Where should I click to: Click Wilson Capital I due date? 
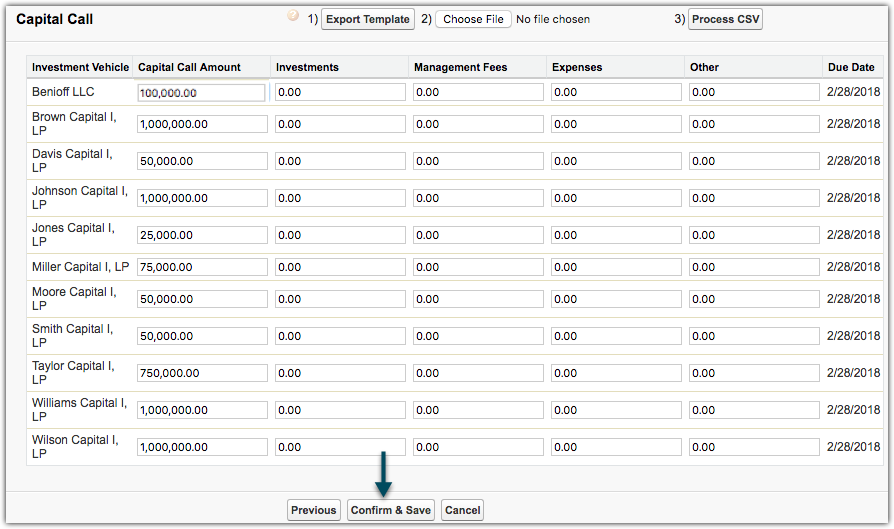[x=854, y=447]
